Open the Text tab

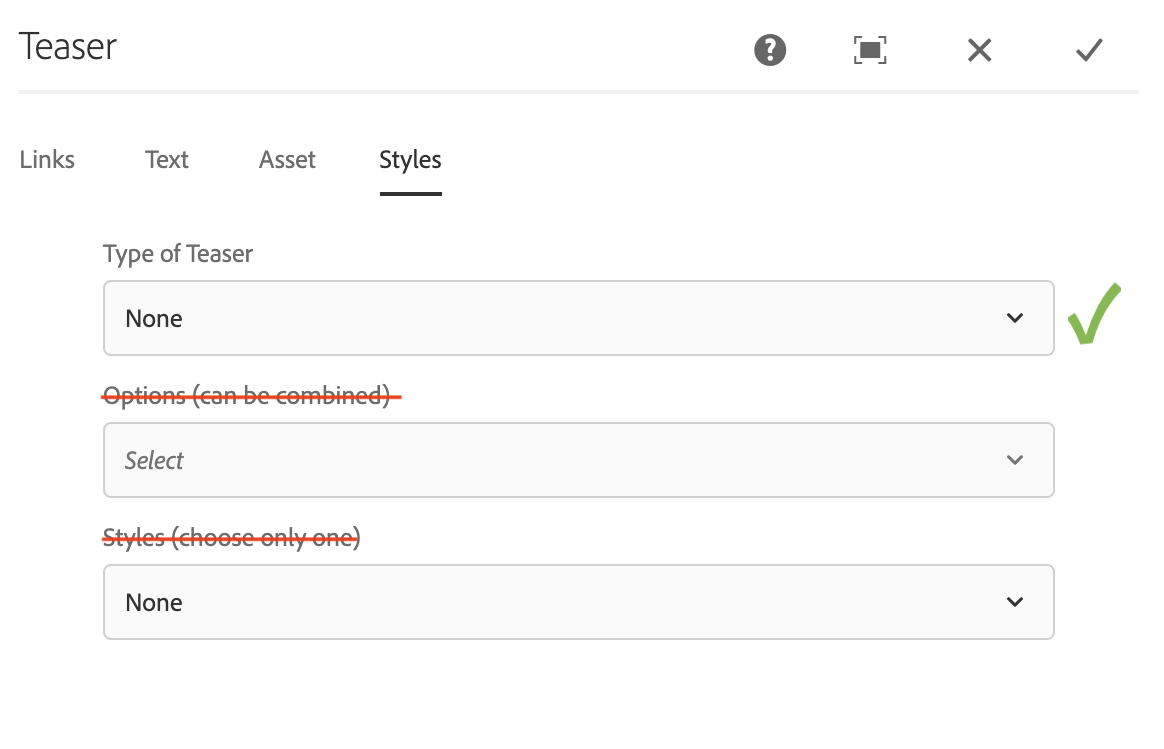pyautogui.click(x=167, y=160)
